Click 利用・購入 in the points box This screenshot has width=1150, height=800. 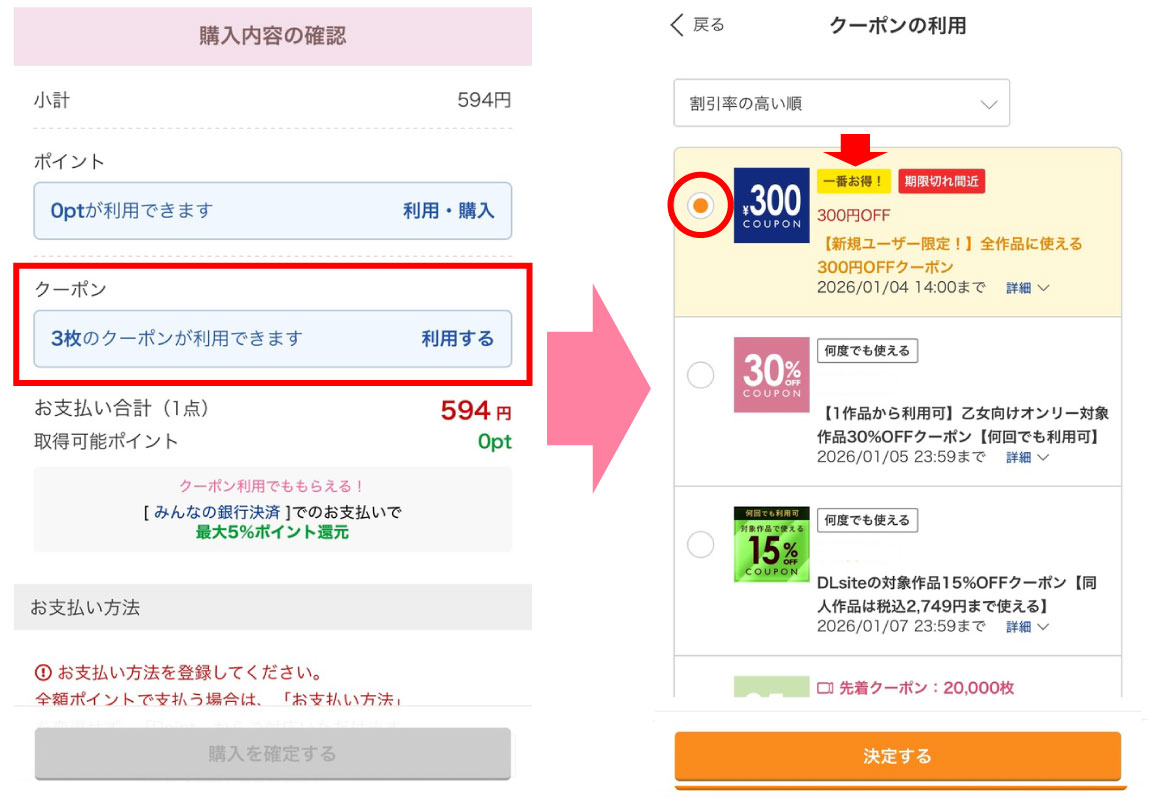(x=448, y=211)
